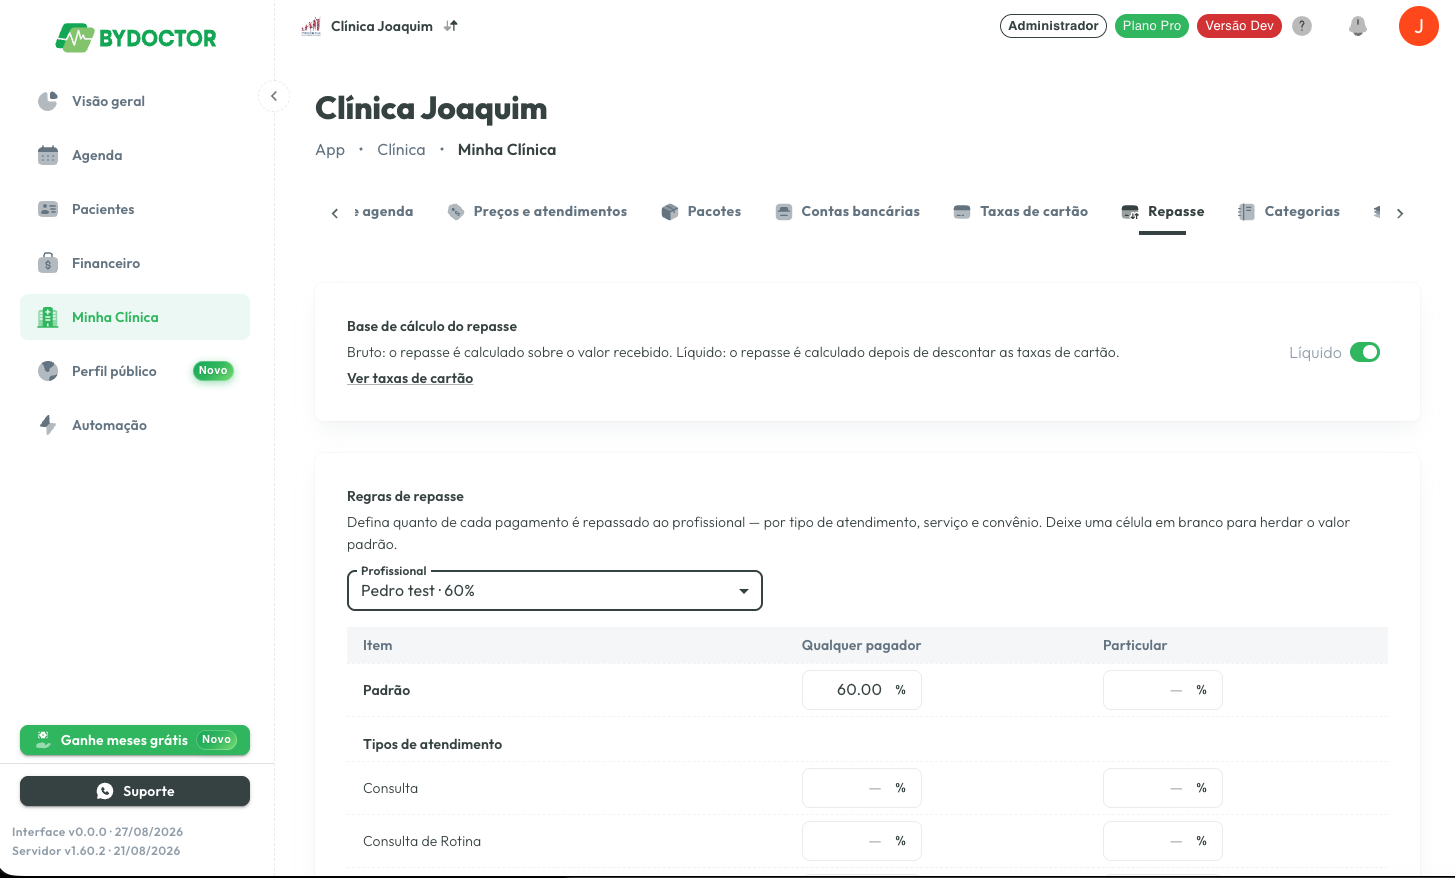Click the Consulta Qualquer pagador percentage field

[x=862, y=788]
